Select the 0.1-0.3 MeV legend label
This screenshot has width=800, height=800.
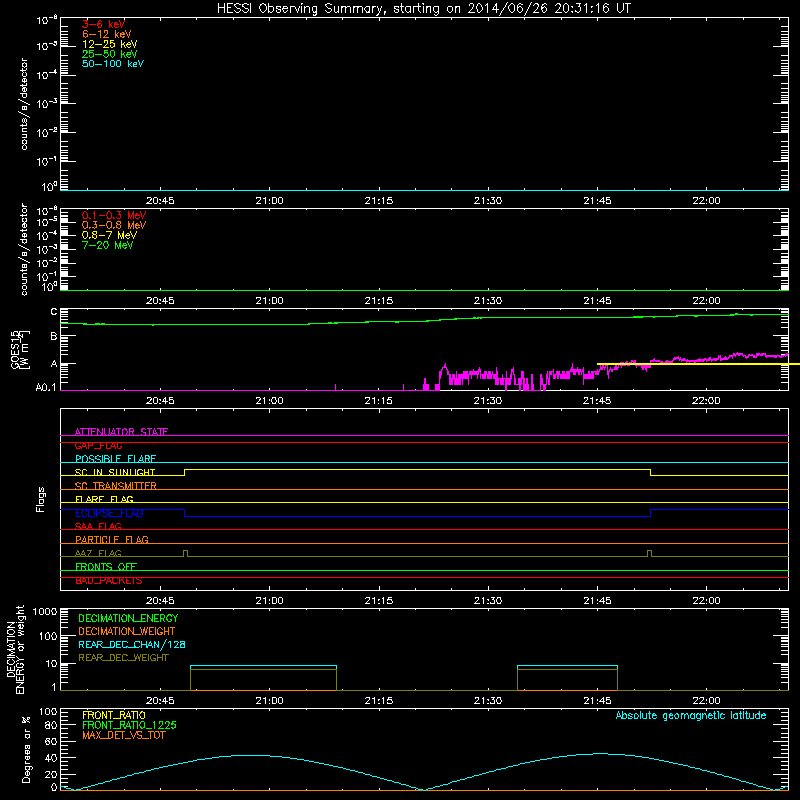coord(114,215)
